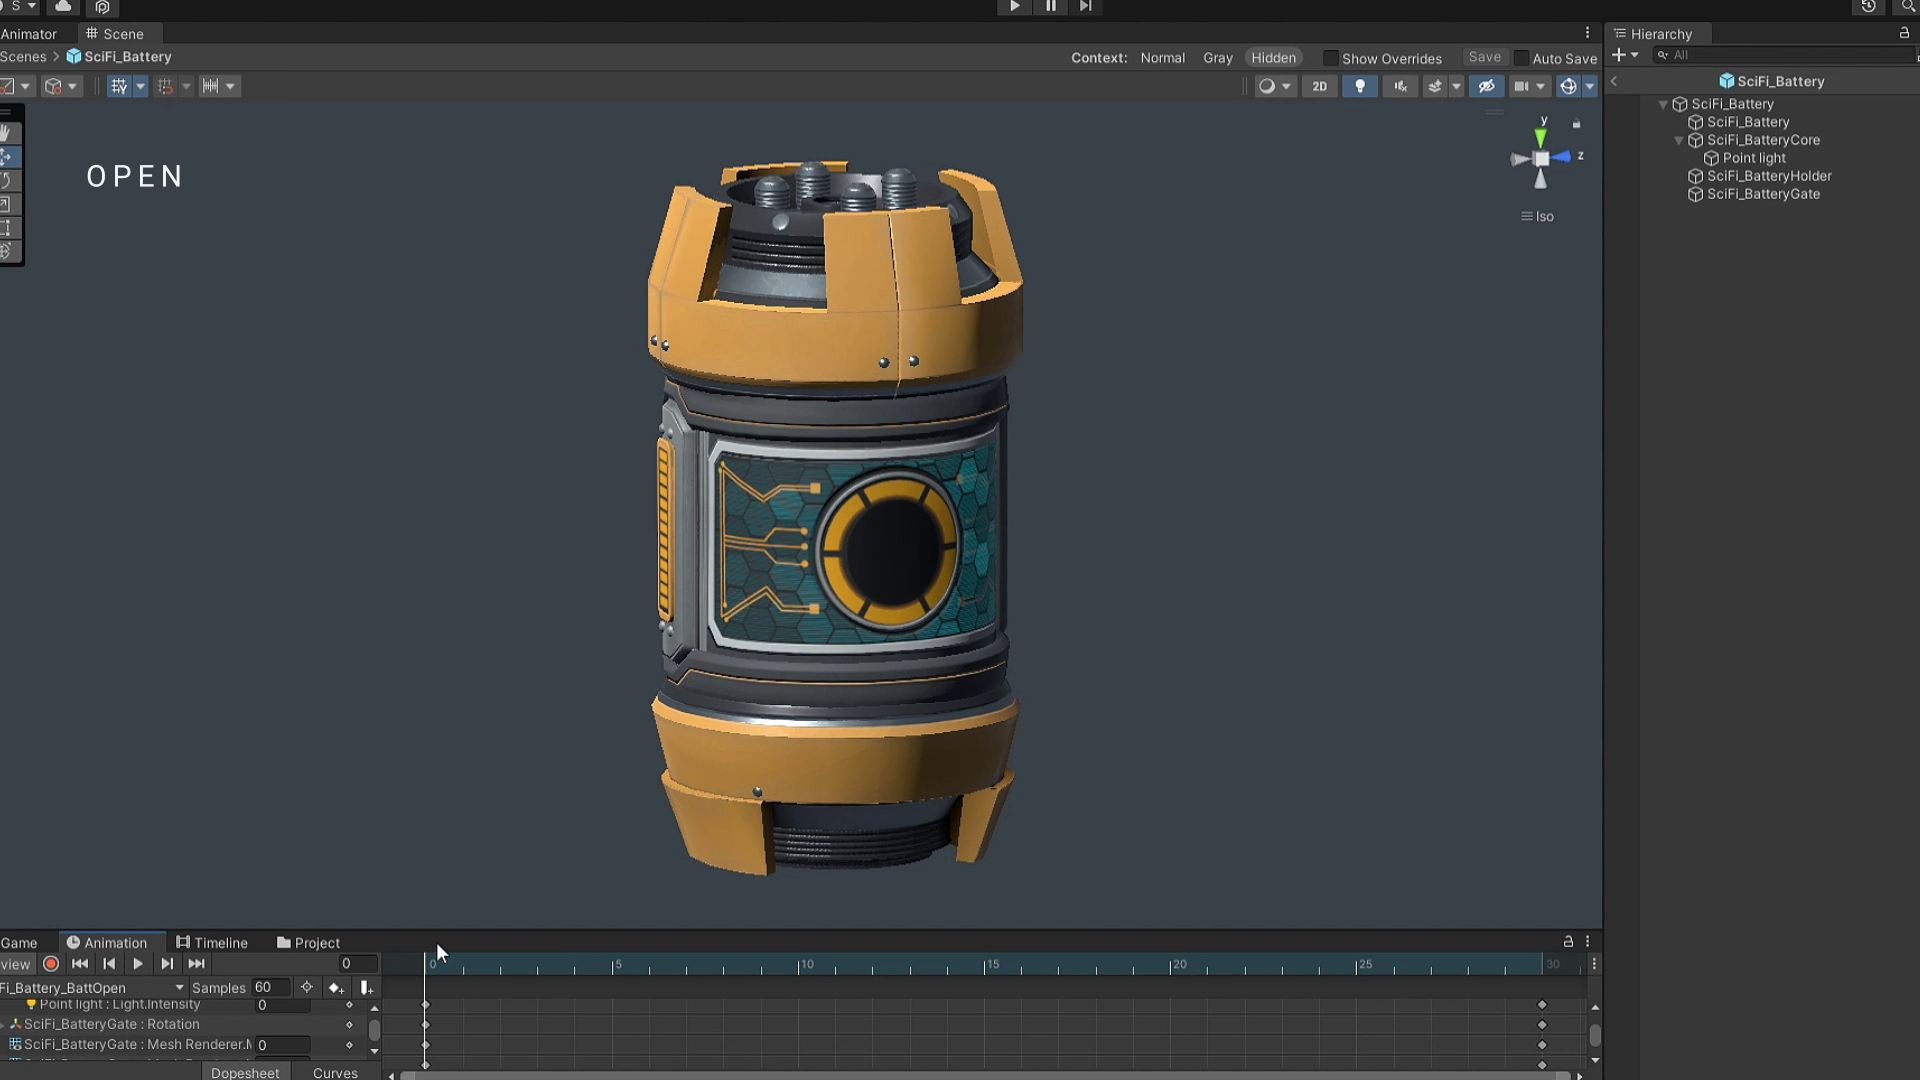Image resolution: width=1920 pixels, height=1080 pixels.
Task: Open the top bar search magnifier
Action: [x=1908, y=7]
